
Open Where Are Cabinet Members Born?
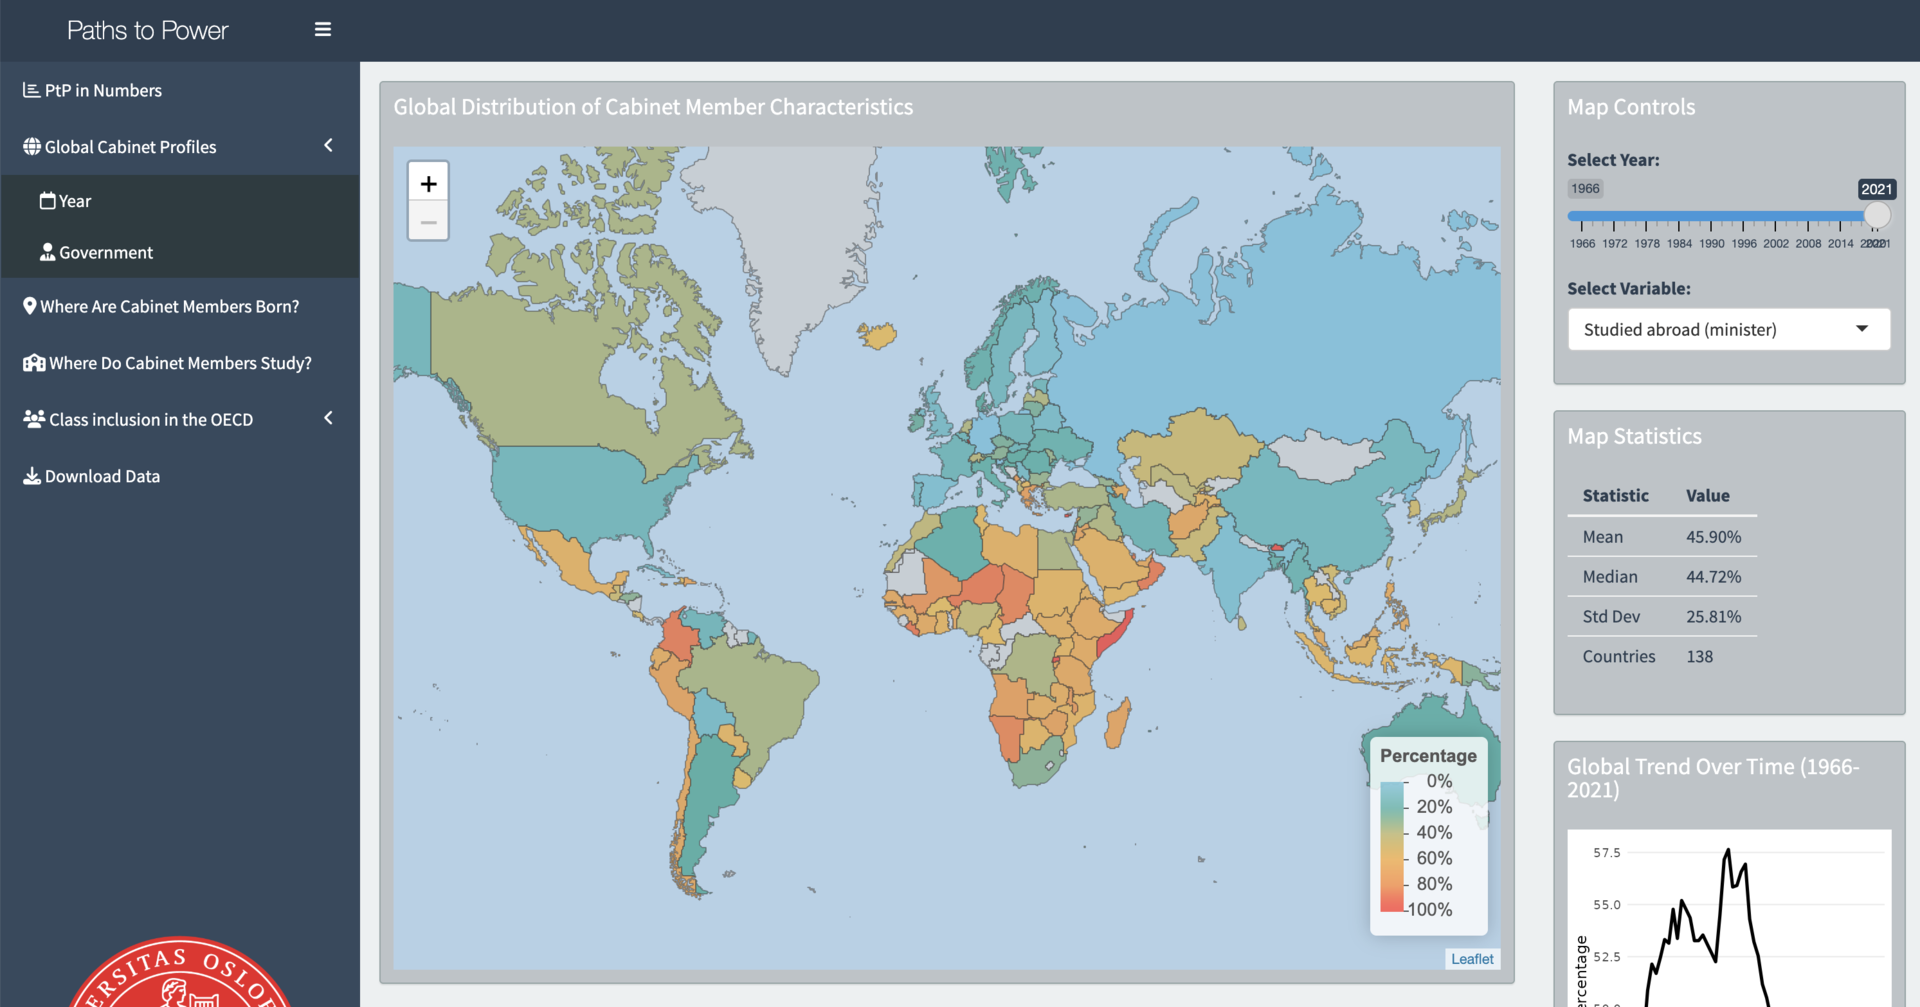180,306
